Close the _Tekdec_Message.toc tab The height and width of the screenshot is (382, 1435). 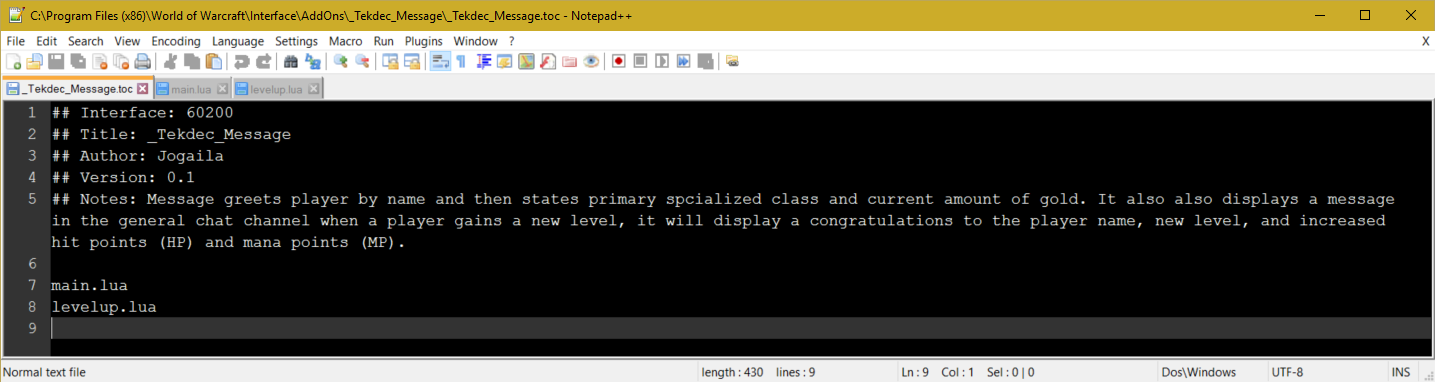coord(143,89)
